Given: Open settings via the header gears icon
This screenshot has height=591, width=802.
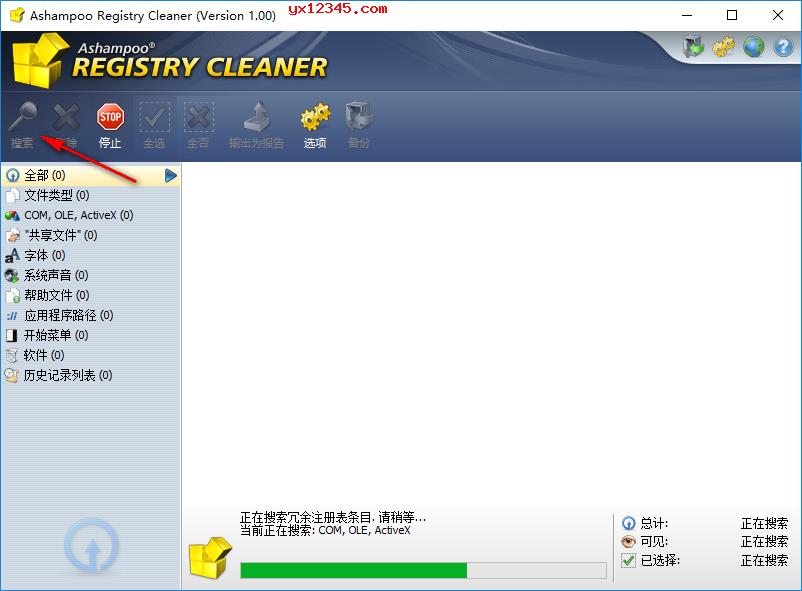Looking at the screenshot, I should 723,47.
